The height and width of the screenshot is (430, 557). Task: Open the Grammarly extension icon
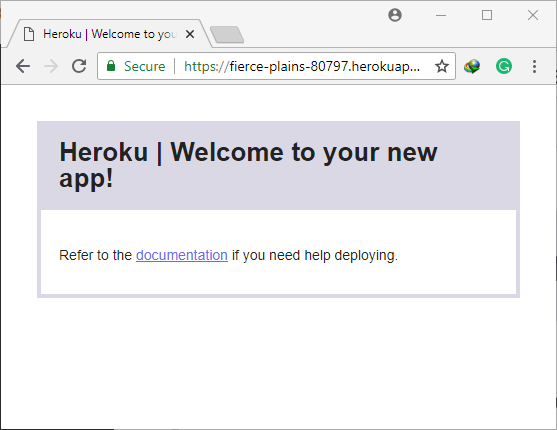coord(504,66)
